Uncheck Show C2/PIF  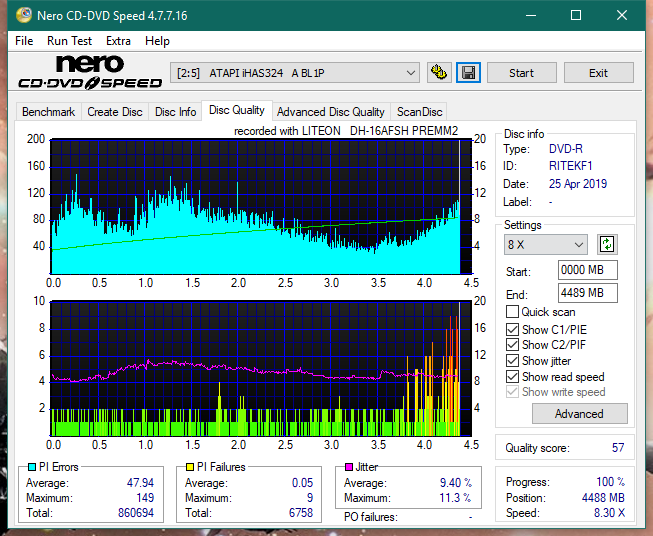tap(512, 344)
